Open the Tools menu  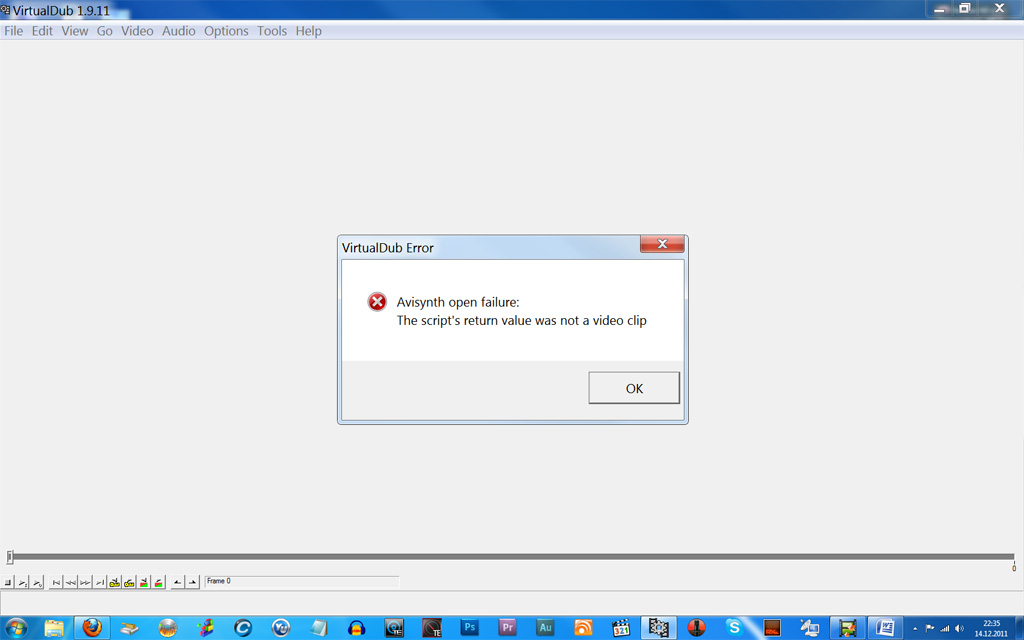[272, 31]
